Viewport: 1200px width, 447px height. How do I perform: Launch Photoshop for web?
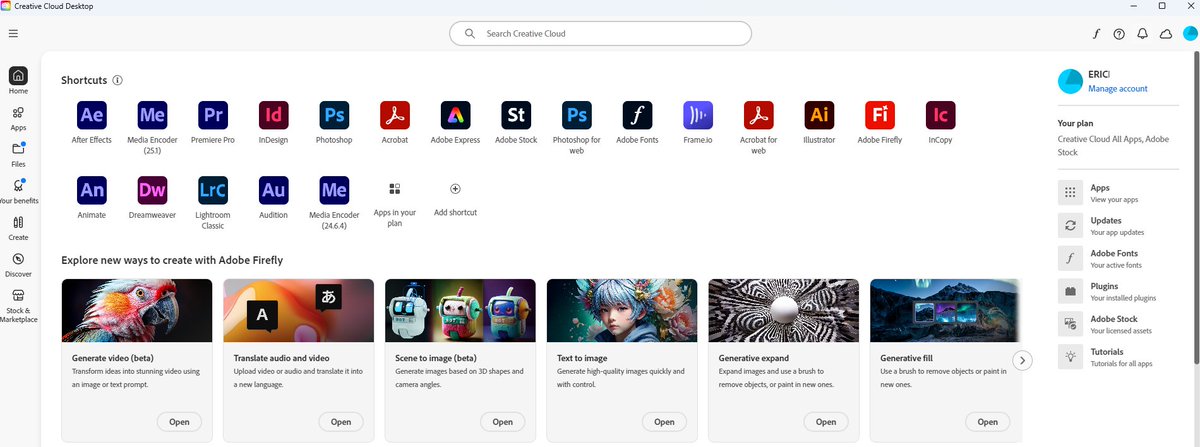[576, 115]
